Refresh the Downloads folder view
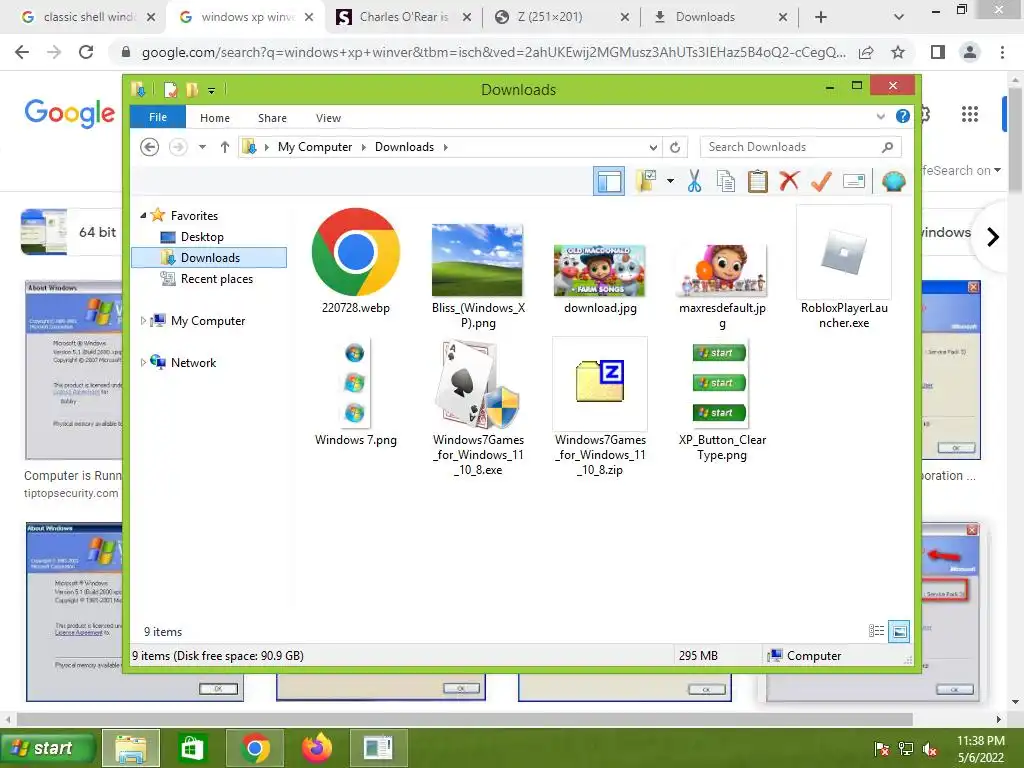This screenshot has width=1024, height=768. click(x=675, y=147)
